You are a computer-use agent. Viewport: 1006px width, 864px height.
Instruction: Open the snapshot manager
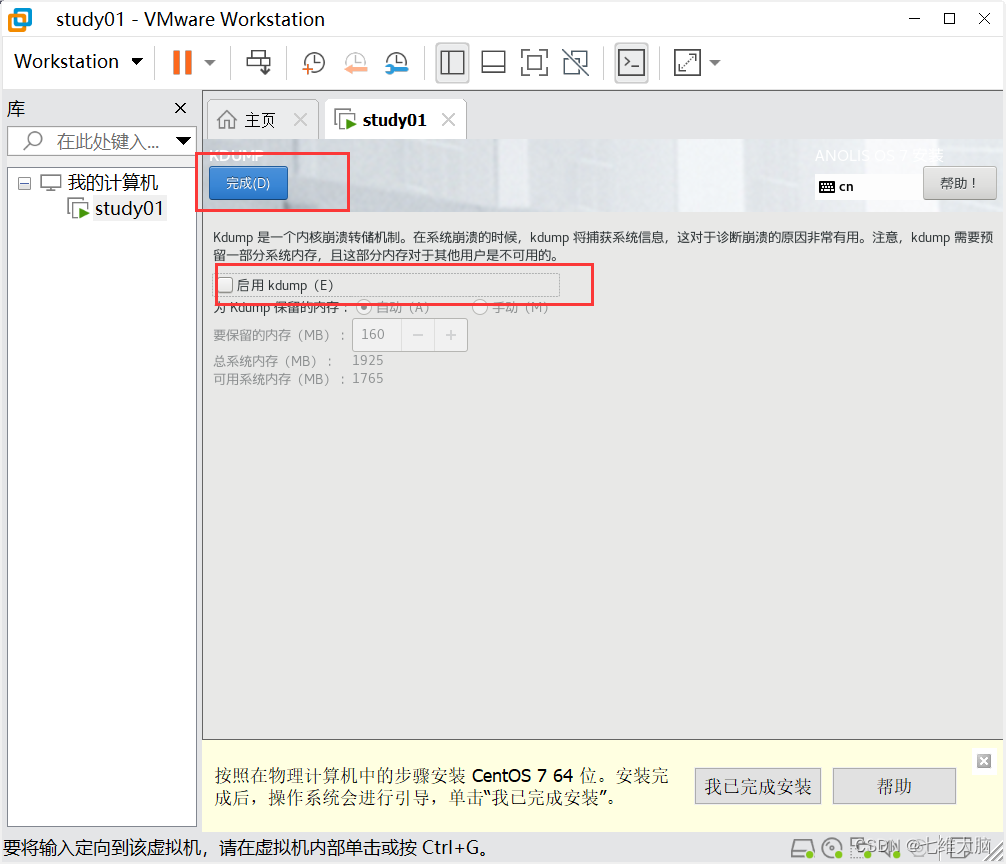coord(396,63)
